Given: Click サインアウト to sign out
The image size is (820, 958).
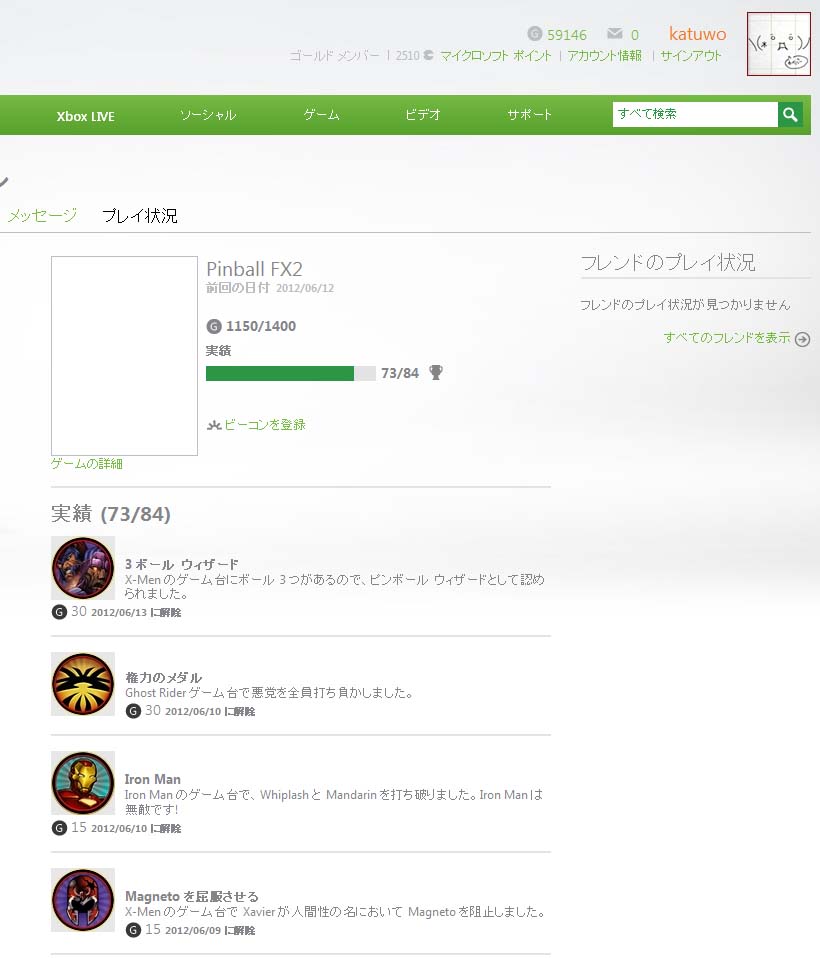Looking at the screenshot, I should (x=691, y=56).
